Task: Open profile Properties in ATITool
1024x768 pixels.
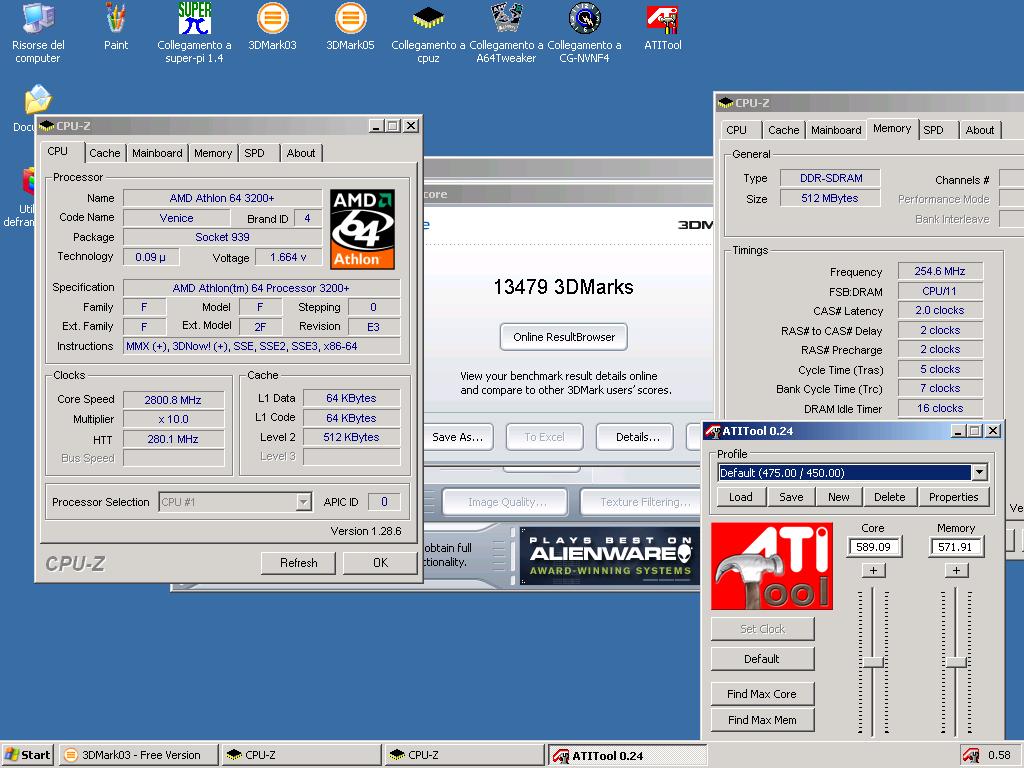Action: (953, 497)
